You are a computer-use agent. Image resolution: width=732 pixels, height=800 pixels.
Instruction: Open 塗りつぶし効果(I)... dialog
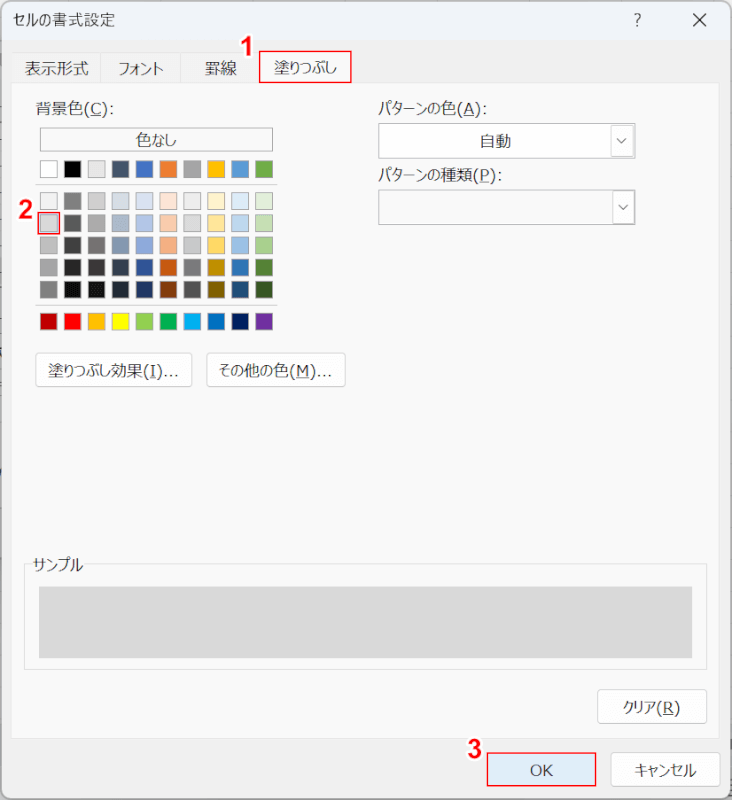114,370
